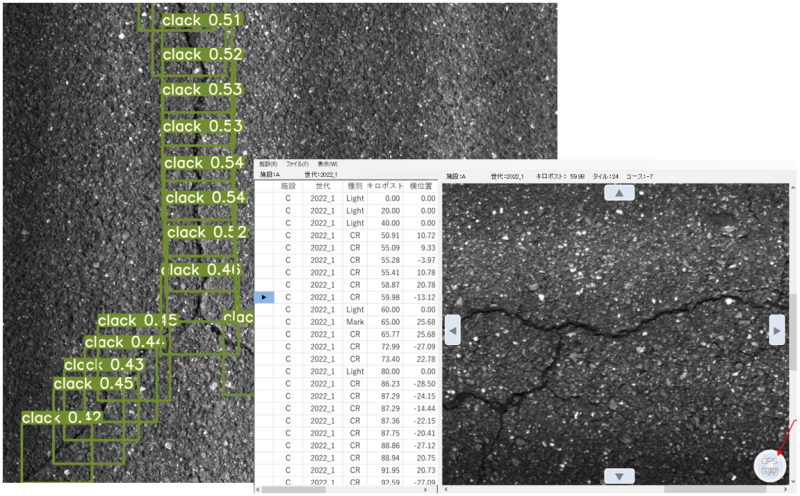The height and width of the screenshot is (496, 800).
Task: Click the image viewer scrollbar's right arrow
Action: click(784, 490)
